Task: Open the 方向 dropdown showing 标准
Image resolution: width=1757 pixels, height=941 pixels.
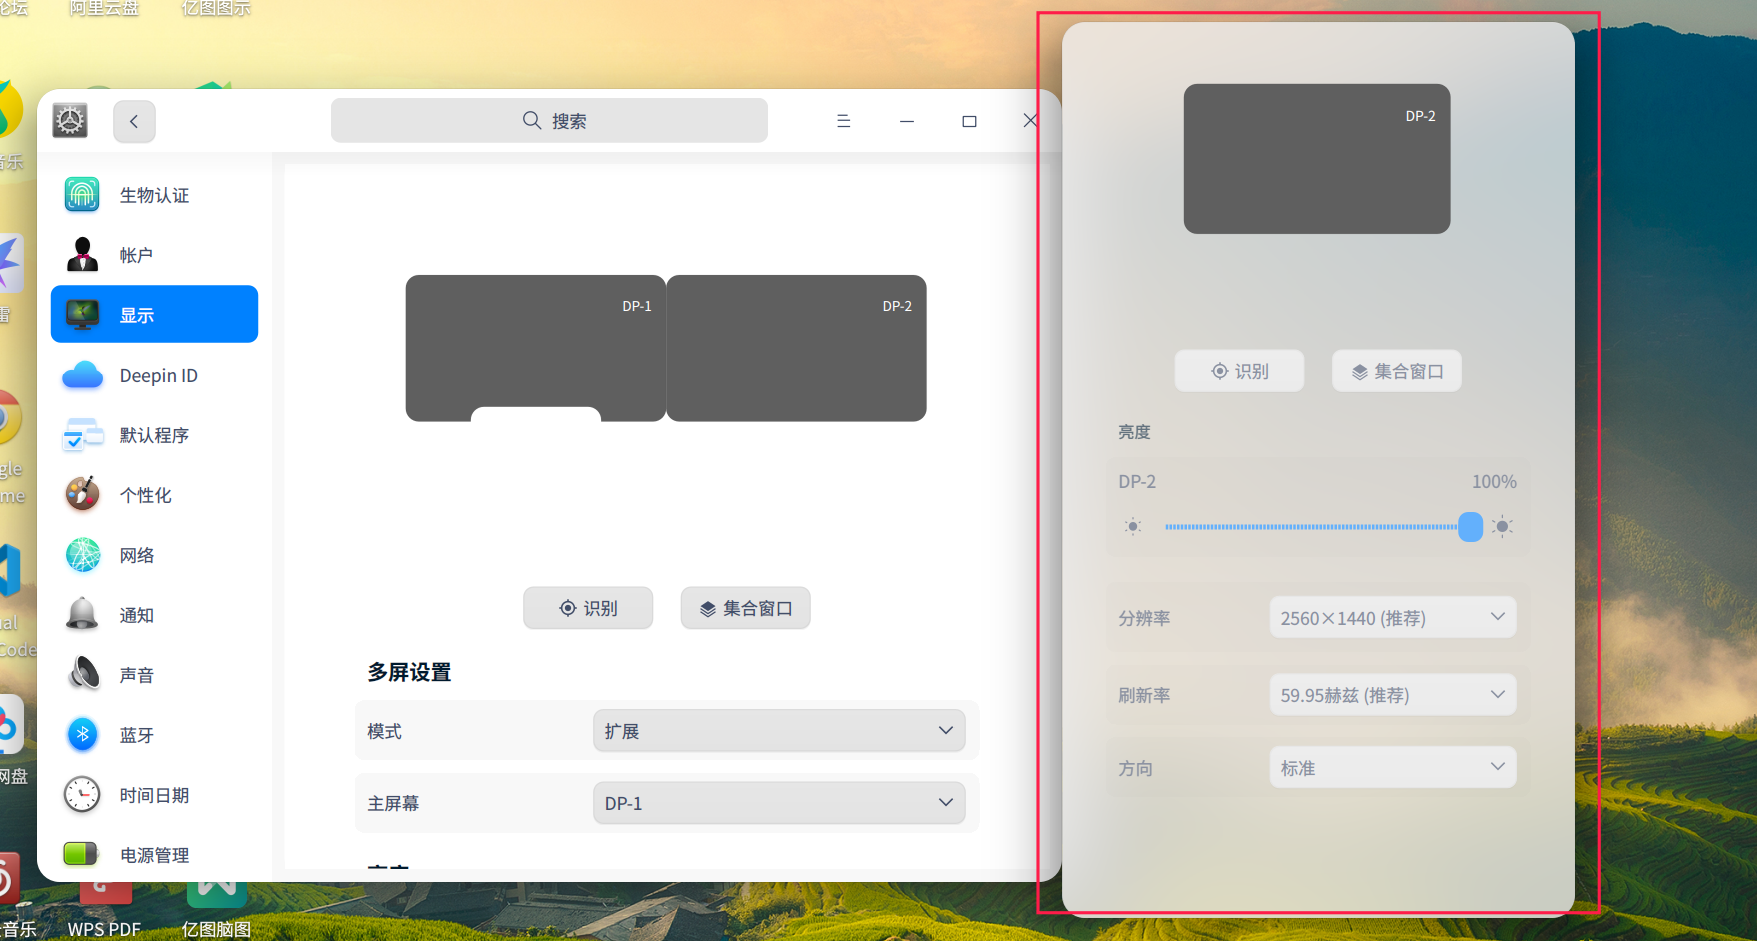Action: (x=1393, y=768)
